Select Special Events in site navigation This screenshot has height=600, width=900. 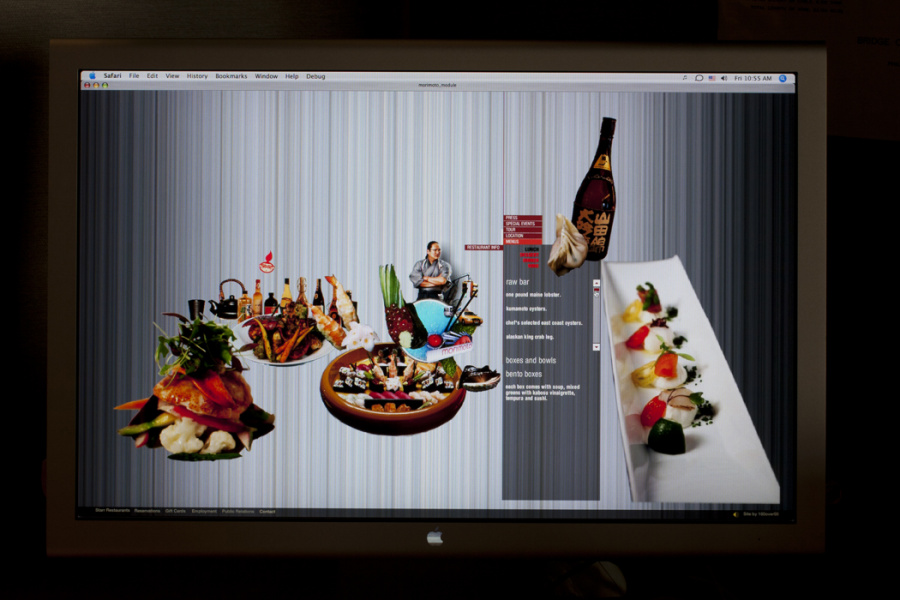point(521,223)
